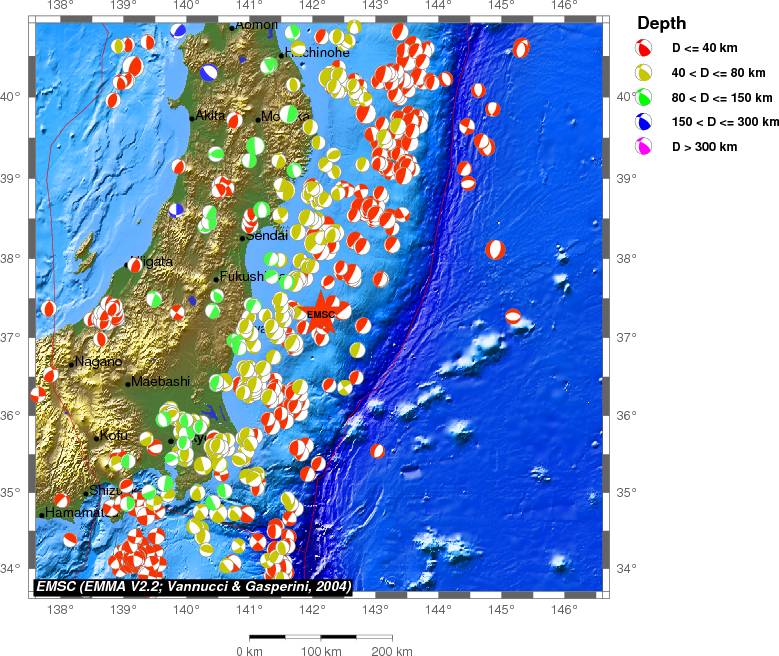Click the isolated red beachball near 38°N, 145°E
The height and width of the screenshot is (656, 779).
(x=496, y=249)
